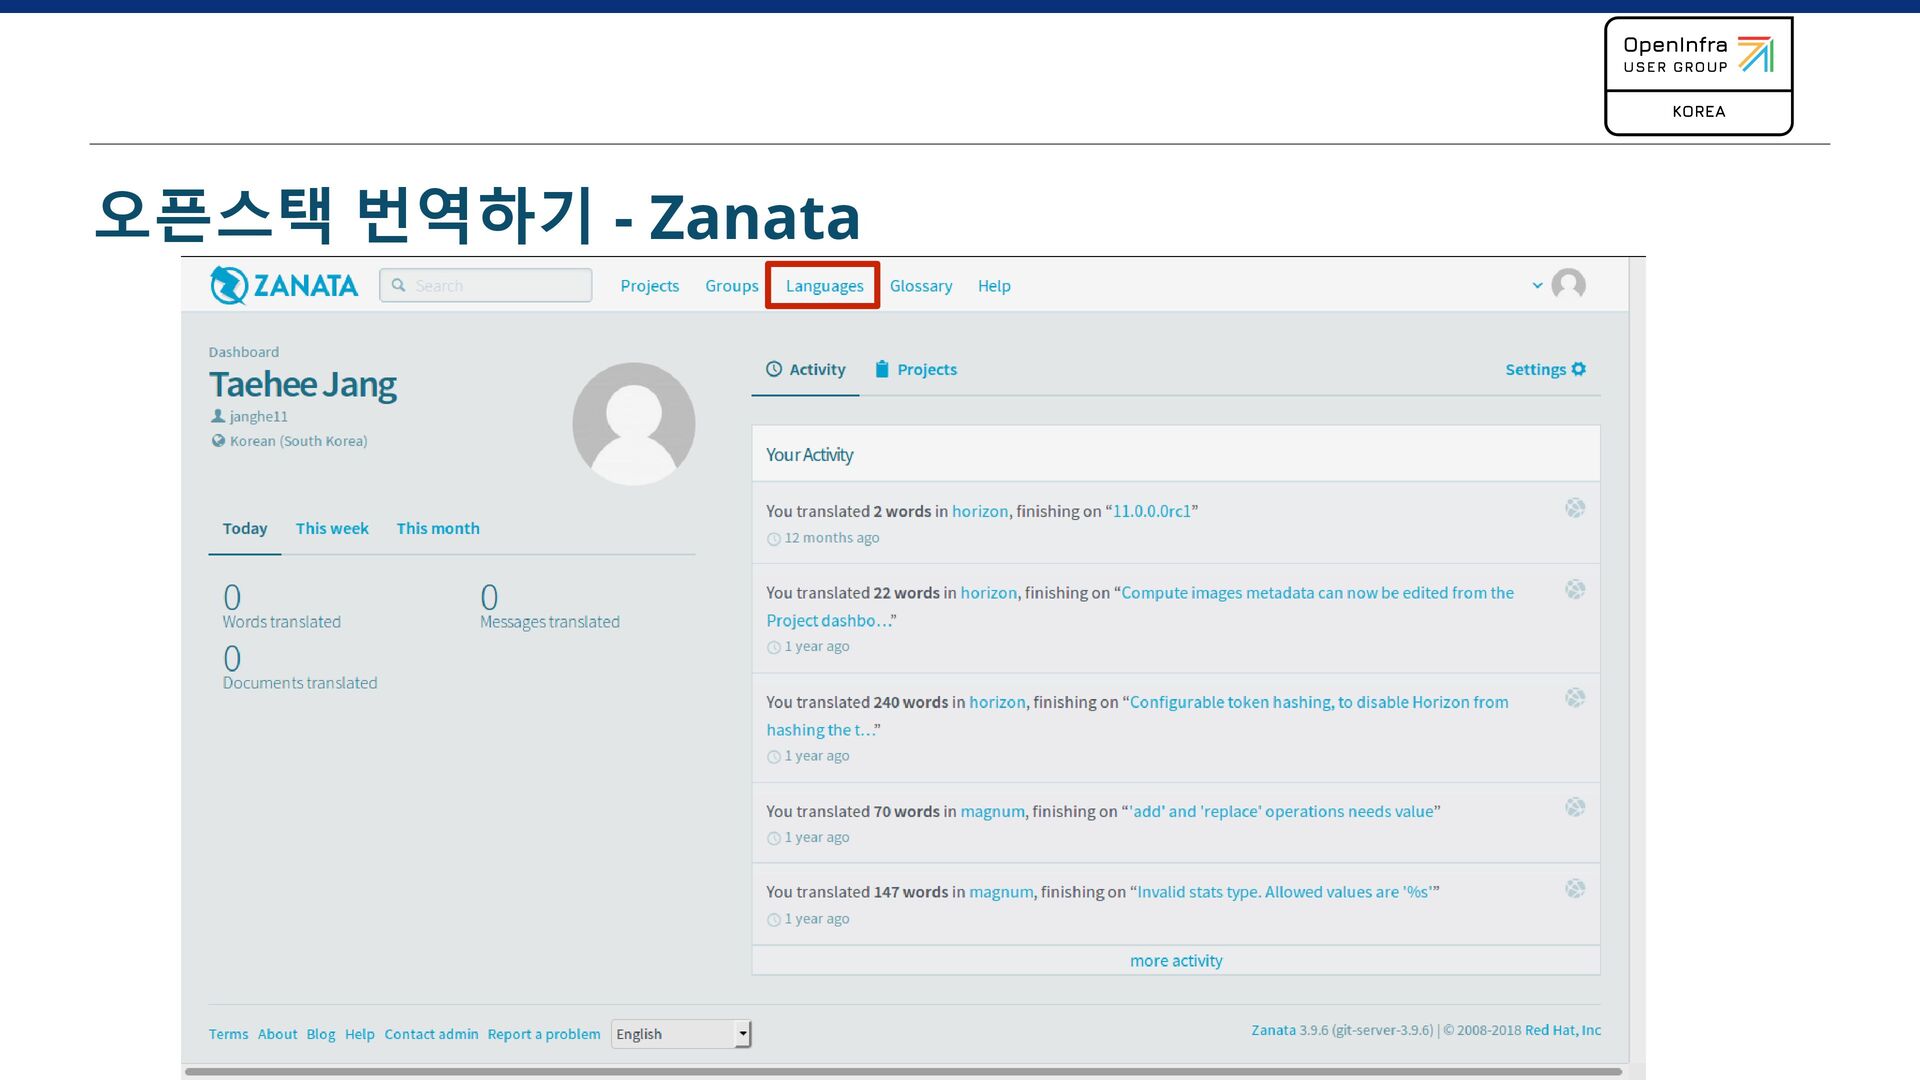The width and height of the screenshot is (1920, 1080).
Task: Open Help in the top navigation
Action: [994, 286]
